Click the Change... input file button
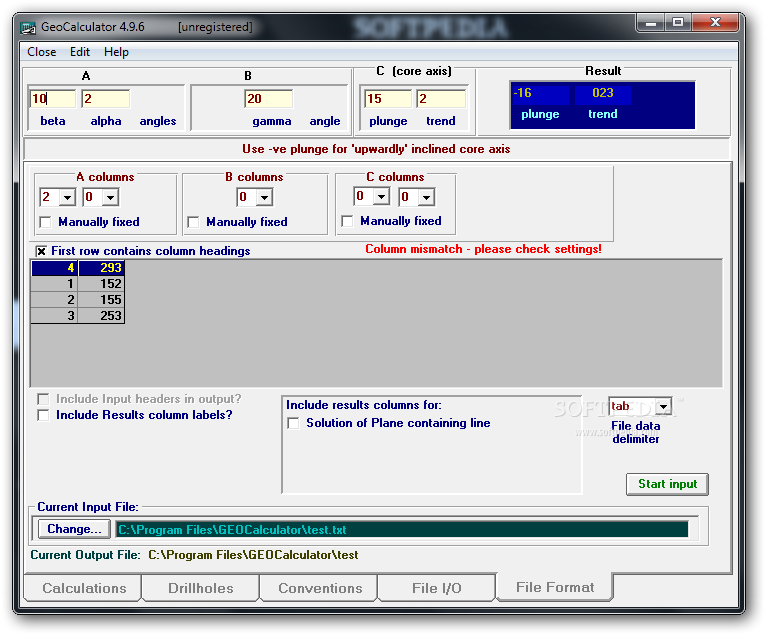The height and width of the screenshot is (635, 766). tap(74, 529)
